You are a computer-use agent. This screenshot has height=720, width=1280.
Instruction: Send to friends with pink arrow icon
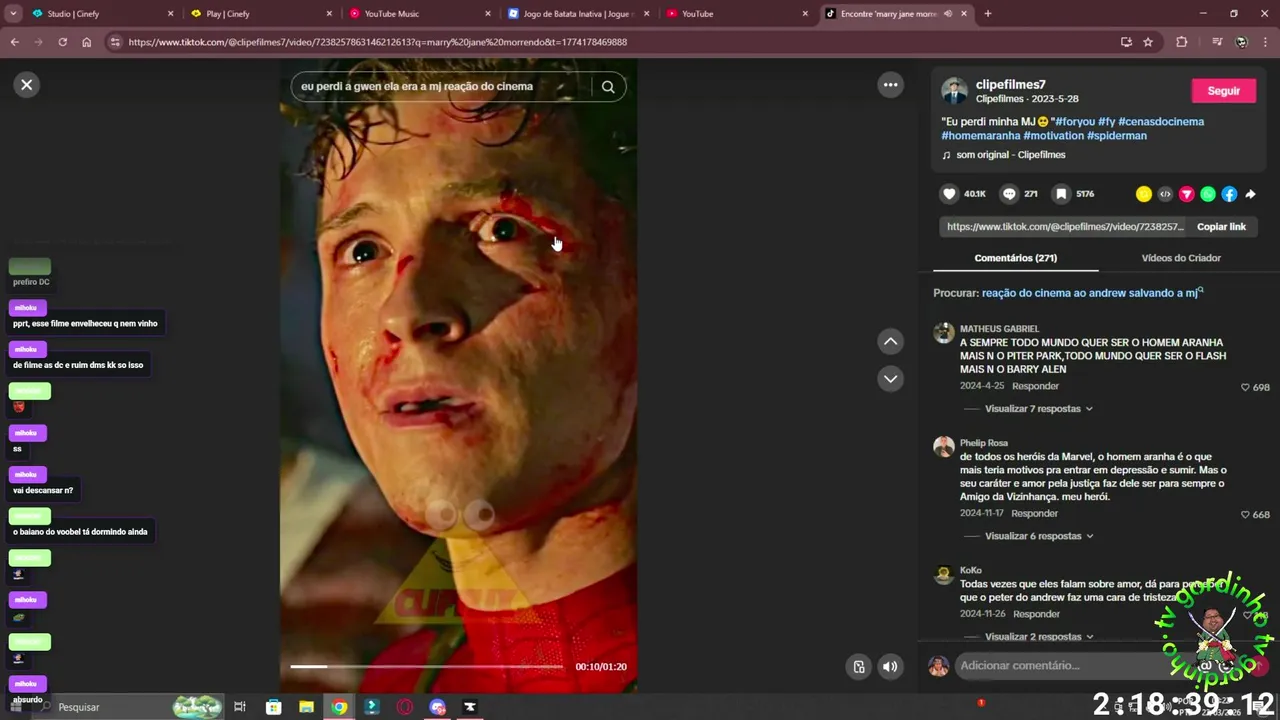[1187, 194]
